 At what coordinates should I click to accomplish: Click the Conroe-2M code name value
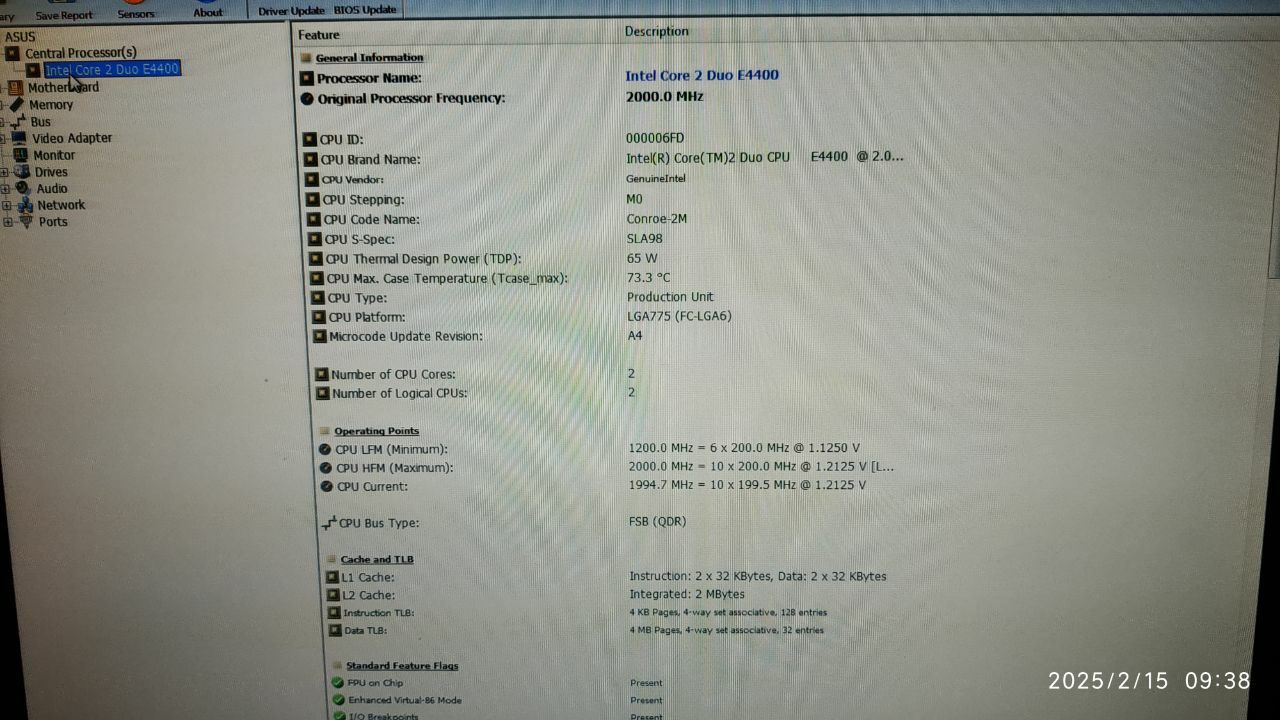point(657,218)
